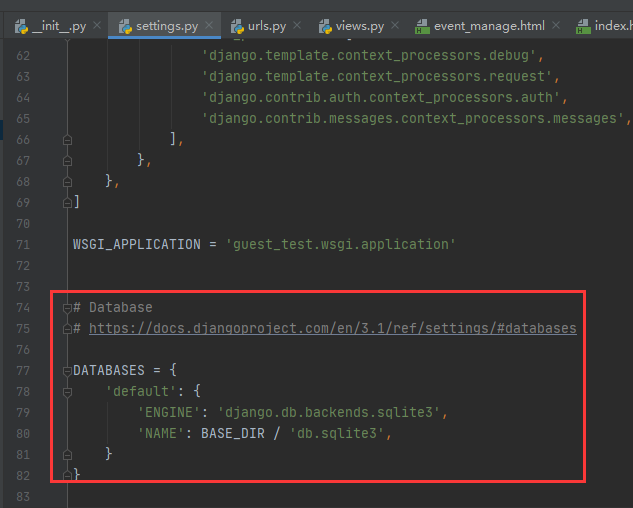Close the __init__.py tab
Viewport: 633px width, 508px height.
click(x=97, y=25)
